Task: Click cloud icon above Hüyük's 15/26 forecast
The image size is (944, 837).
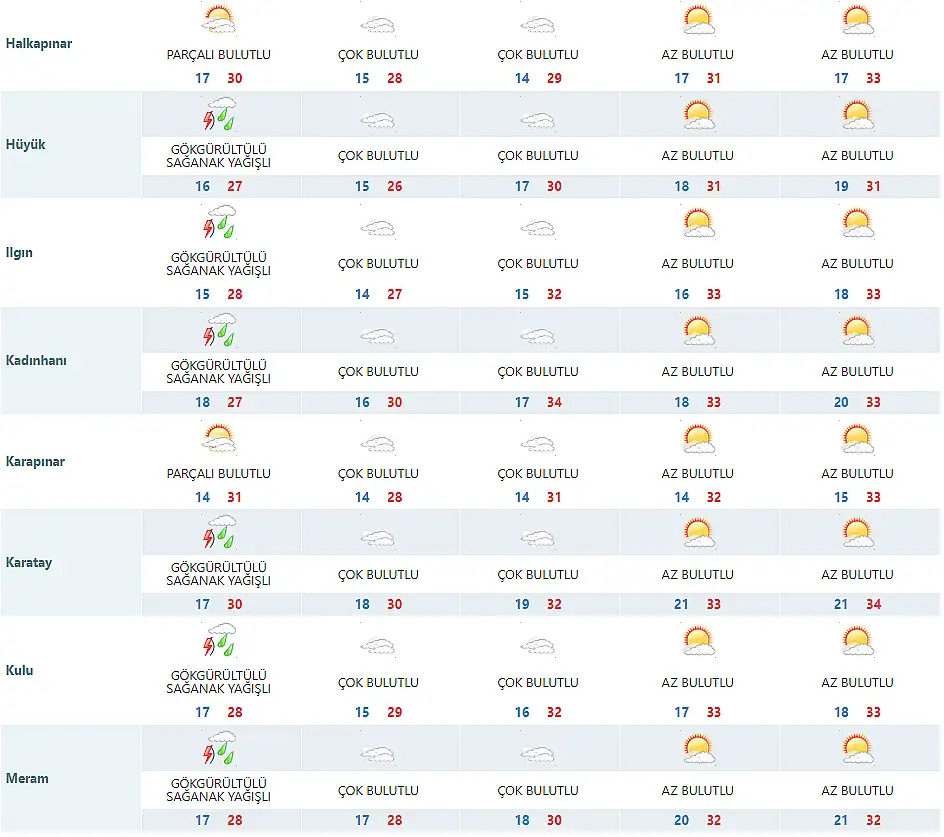Action: tap(378, 121)
